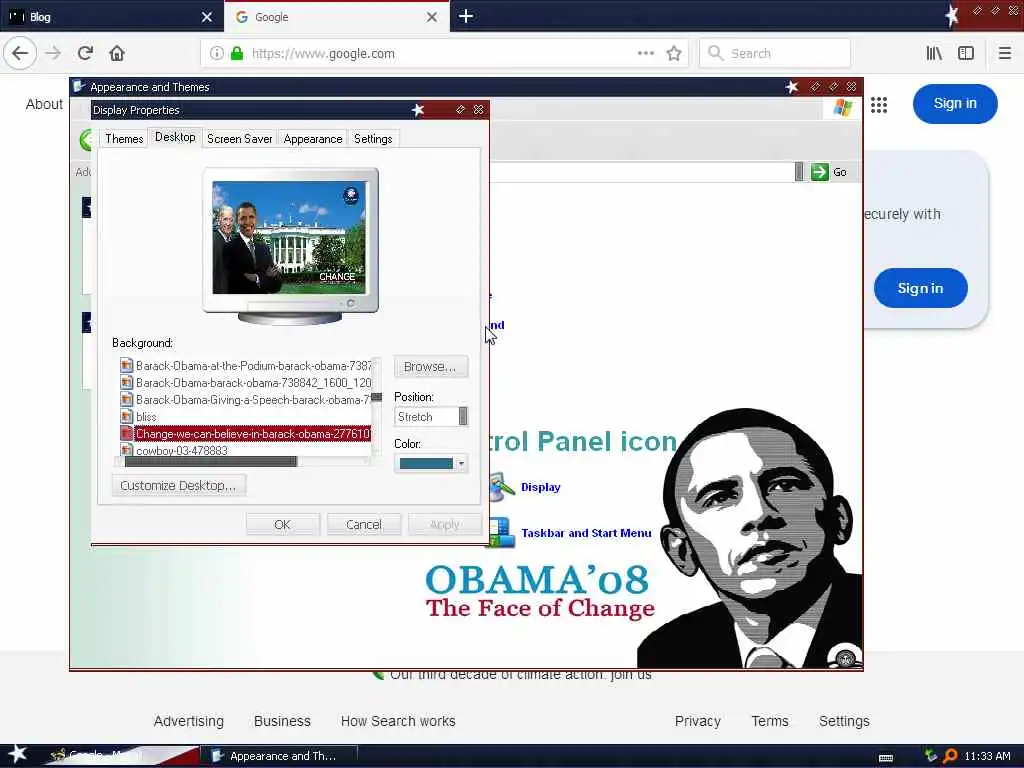
Task: Bookmark this page with the star icon
Action: (674, 54)
